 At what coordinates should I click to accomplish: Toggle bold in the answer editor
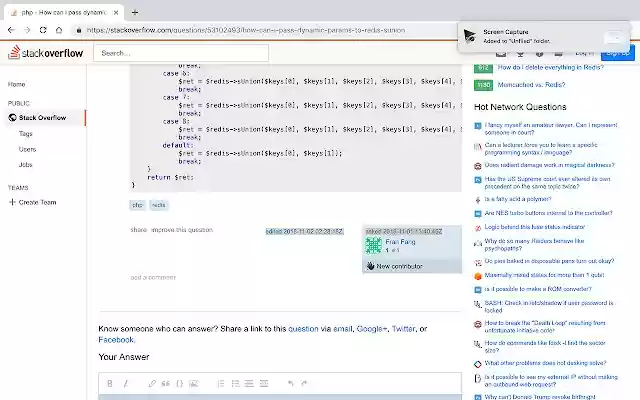110,383
